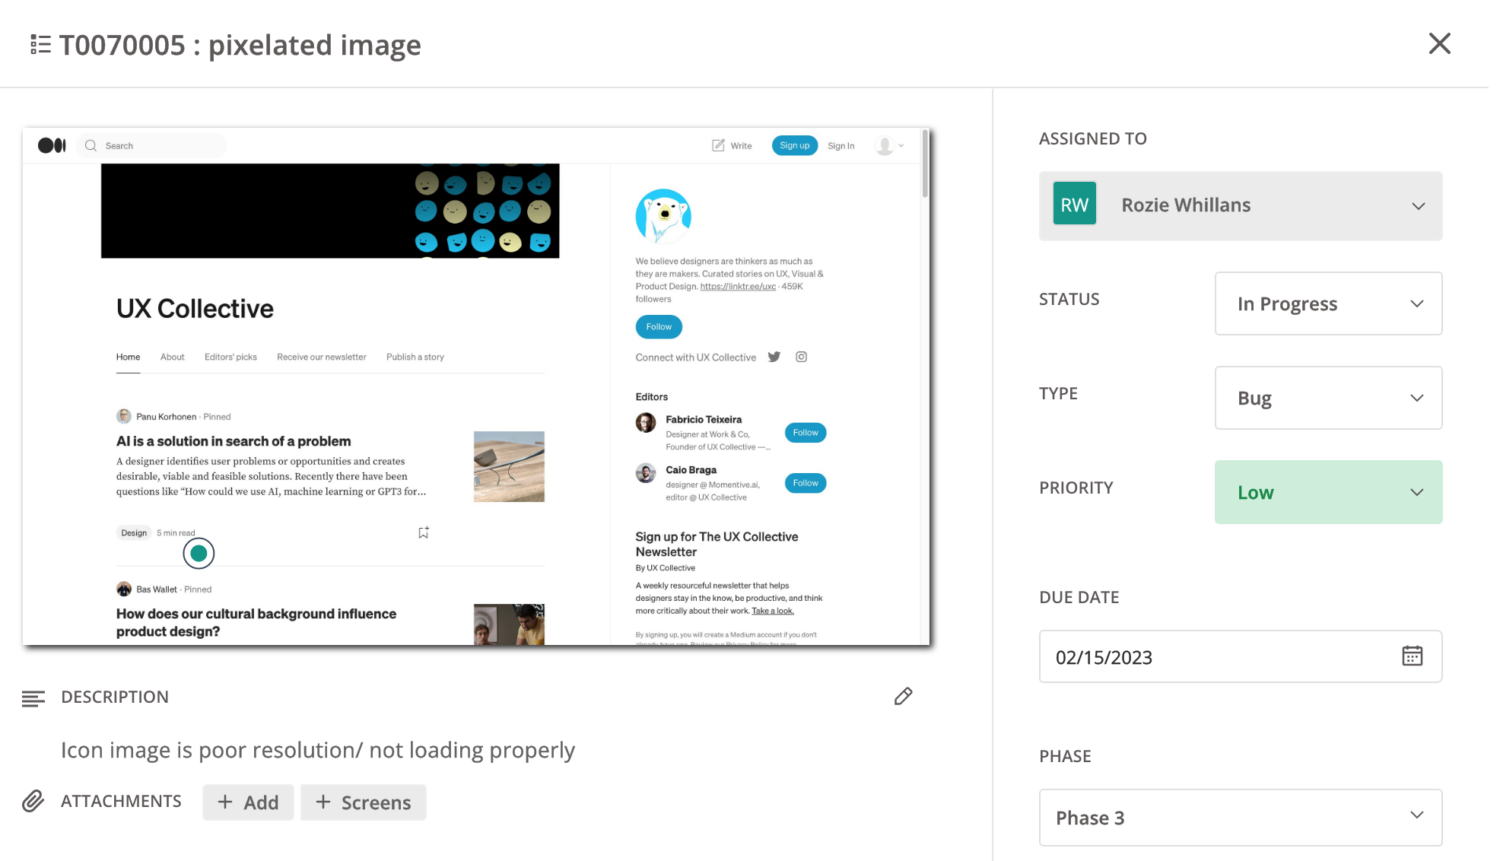Click the Twitter icon in the screenshot
This screenshot has width=1500, height=861.
tap(774, 357)
